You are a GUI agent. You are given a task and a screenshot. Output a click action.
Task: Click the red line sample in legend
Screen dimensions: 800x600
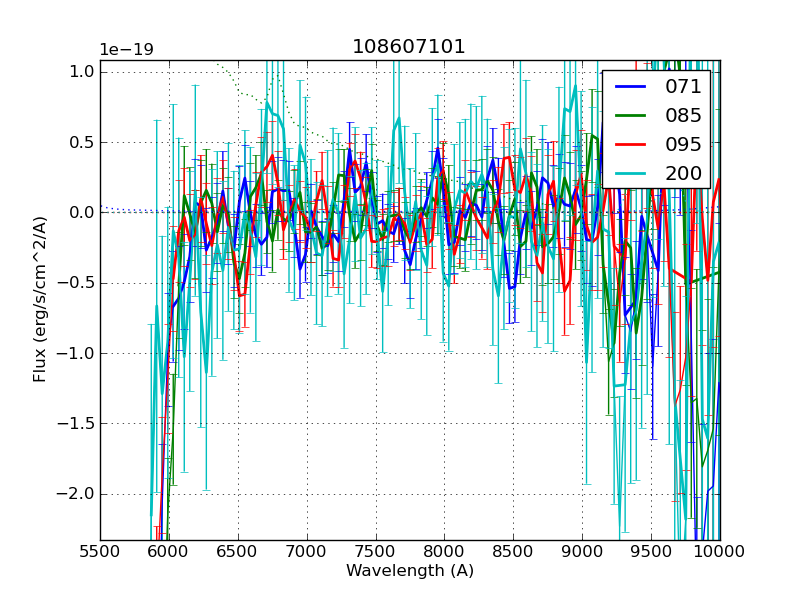tap(631, 144)
